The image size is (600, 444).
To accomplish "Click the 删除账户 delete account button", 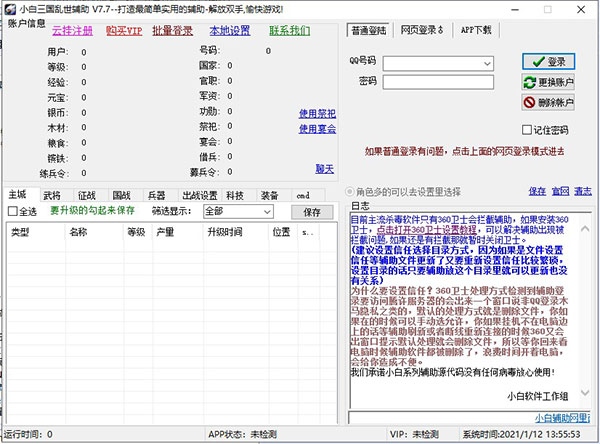I will tap(548, 102).
